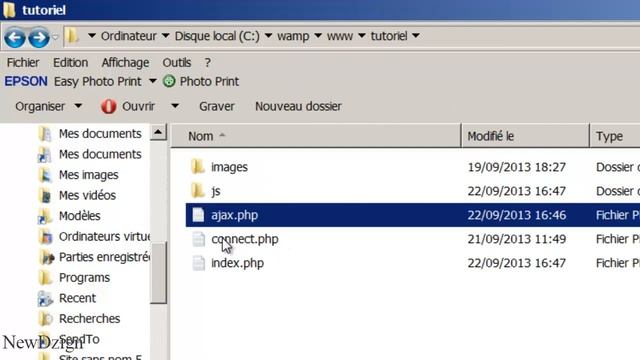The image size is (640, 360).
Task: Select the images folder icon
Action: [x=198, y=167]
